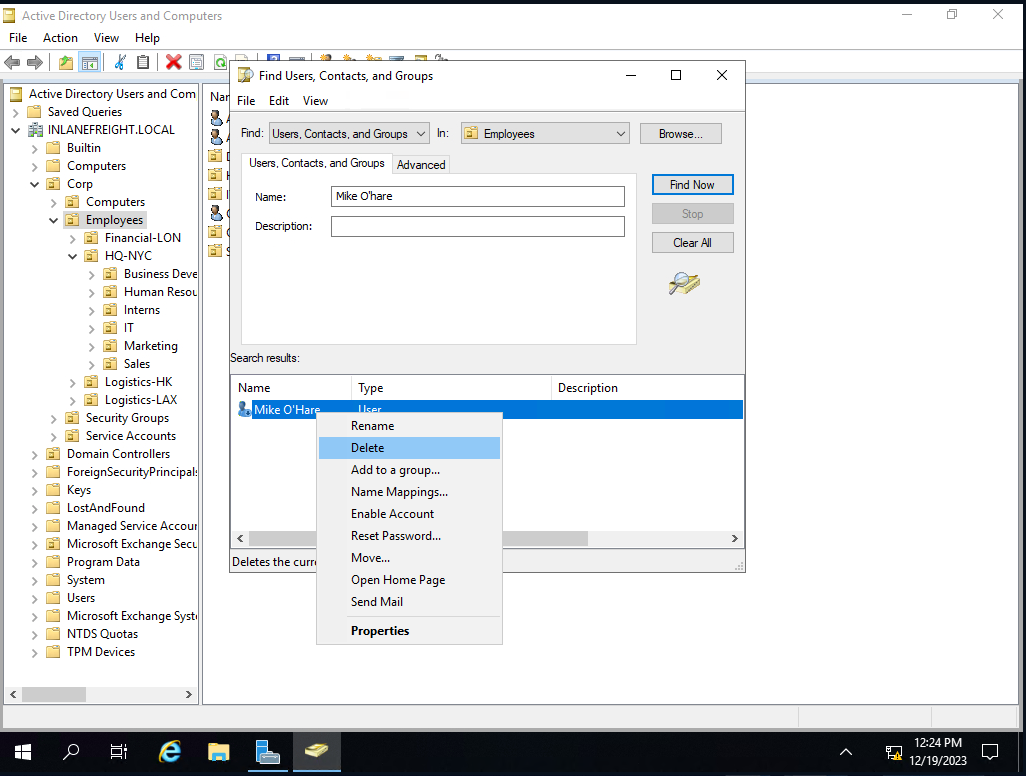Image resolution: width=1026 pixels, height=776 pixels.
Task: Sort results by Type column header
Action: tap(451, 388)
